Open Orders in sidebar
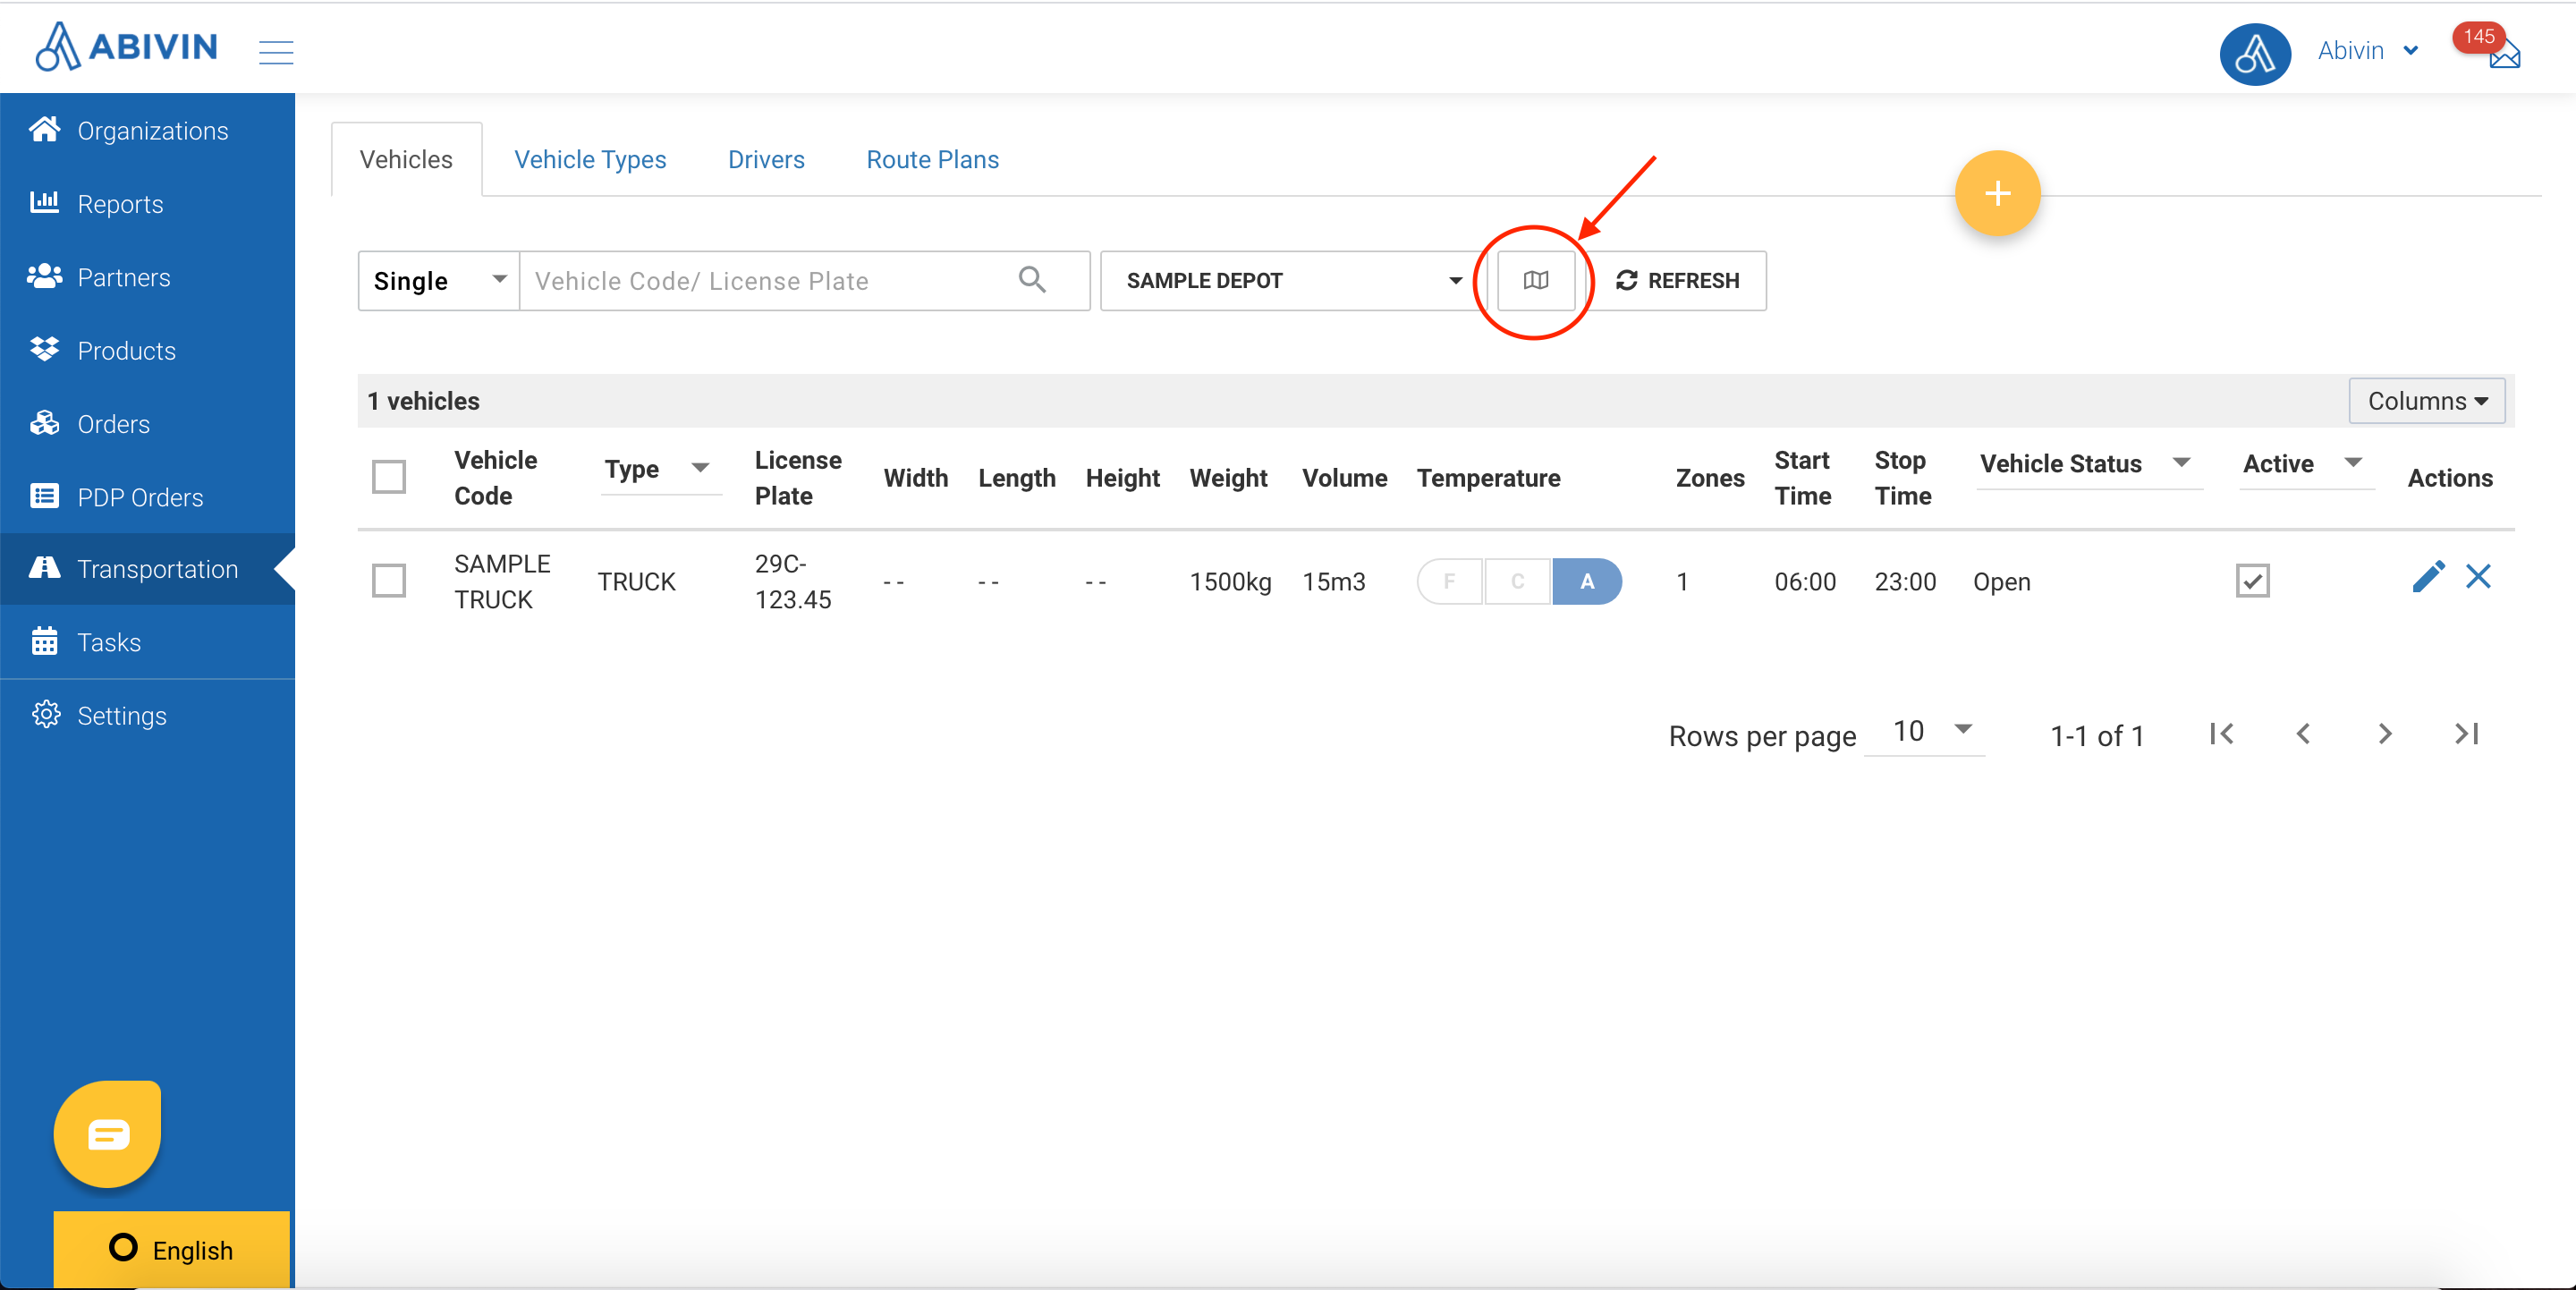This screenshot has width=2576, height=1290. 147,424
